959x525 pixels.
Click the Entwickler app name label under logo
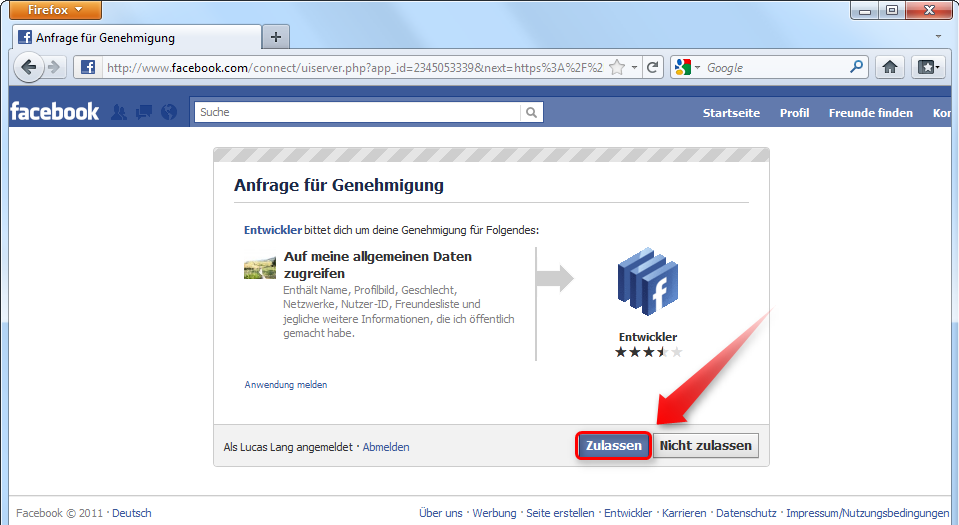(x=648, y=337)
